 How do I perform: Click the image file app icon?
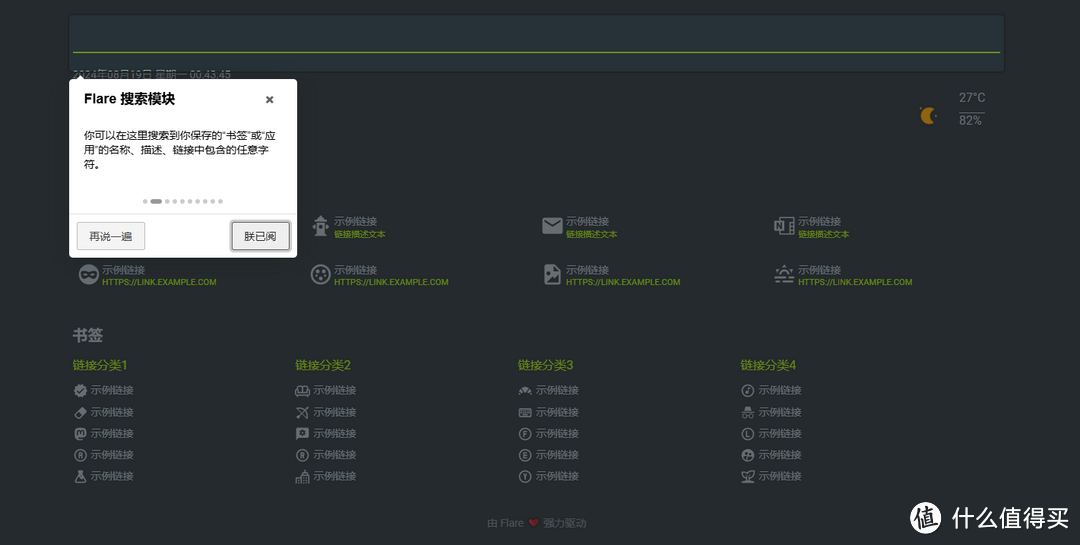[552, 274]
